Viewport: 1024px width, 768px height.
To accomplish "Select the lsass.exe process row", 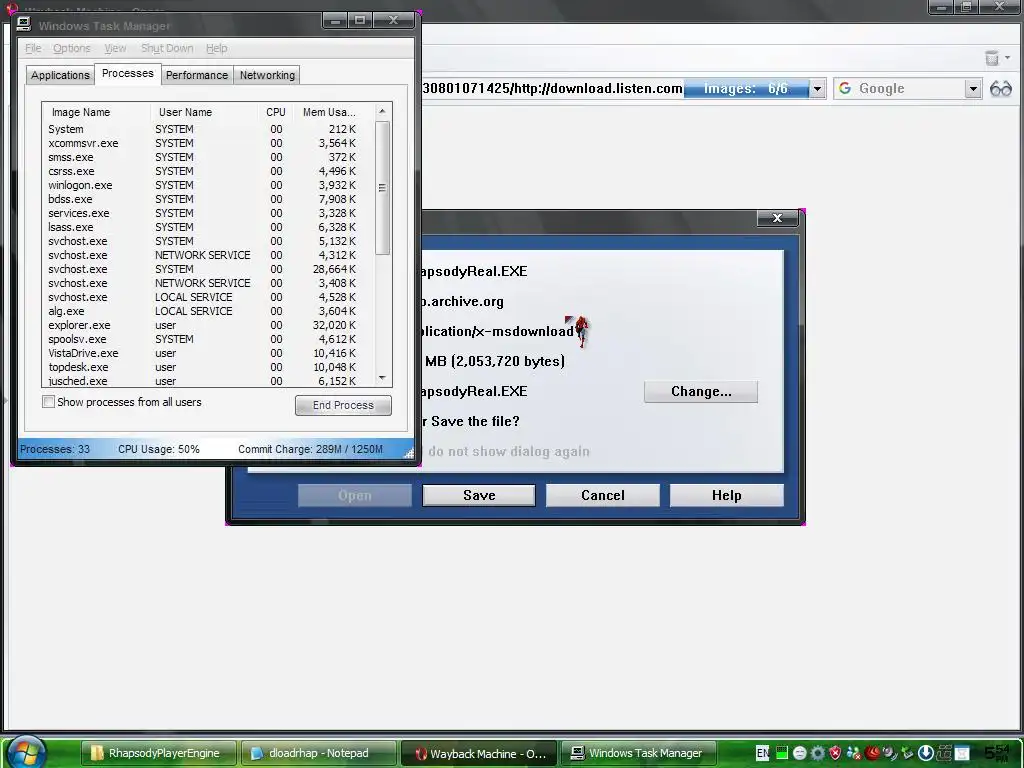I will tap(208, 227).
